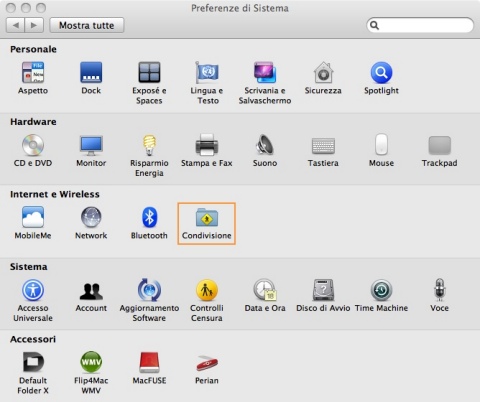This screenshot has width=480, height=402.
Task: Click the magnifier icon in search field
Action: 374,25
